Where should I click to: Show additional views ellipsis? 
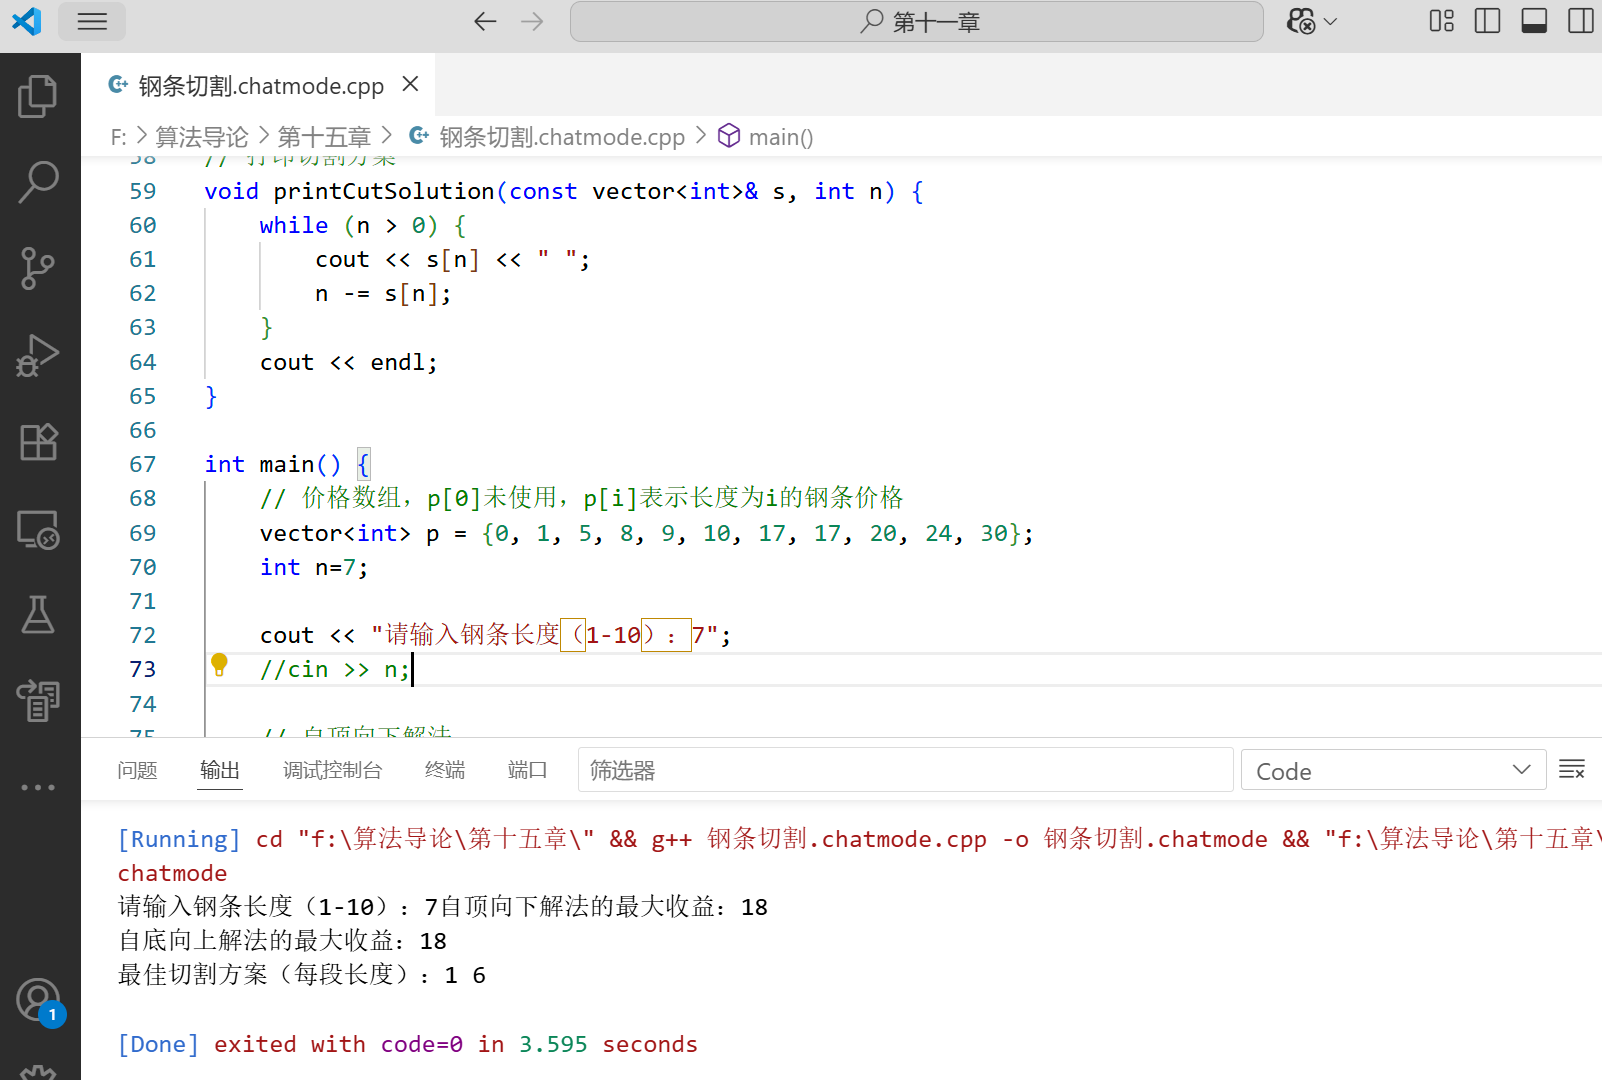tap(38, 787)
